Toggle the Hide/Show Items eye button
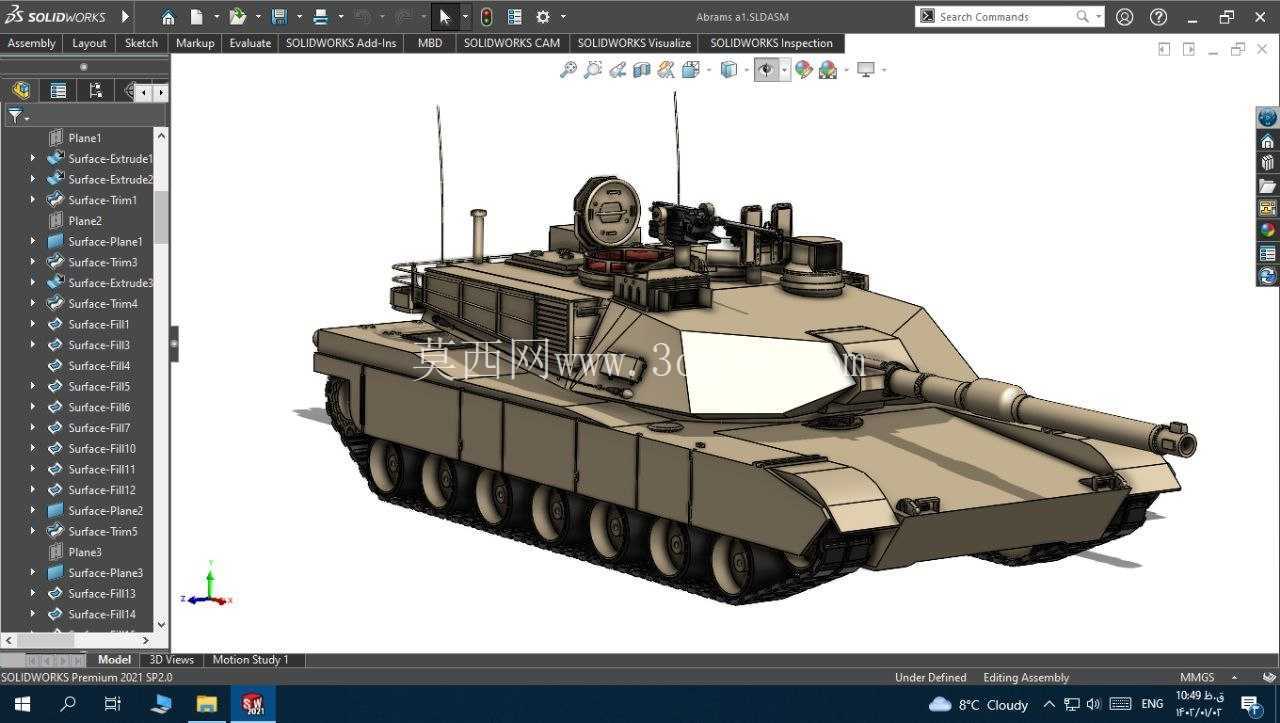The height and width of the screenshot is (723, 1280). 766,70
